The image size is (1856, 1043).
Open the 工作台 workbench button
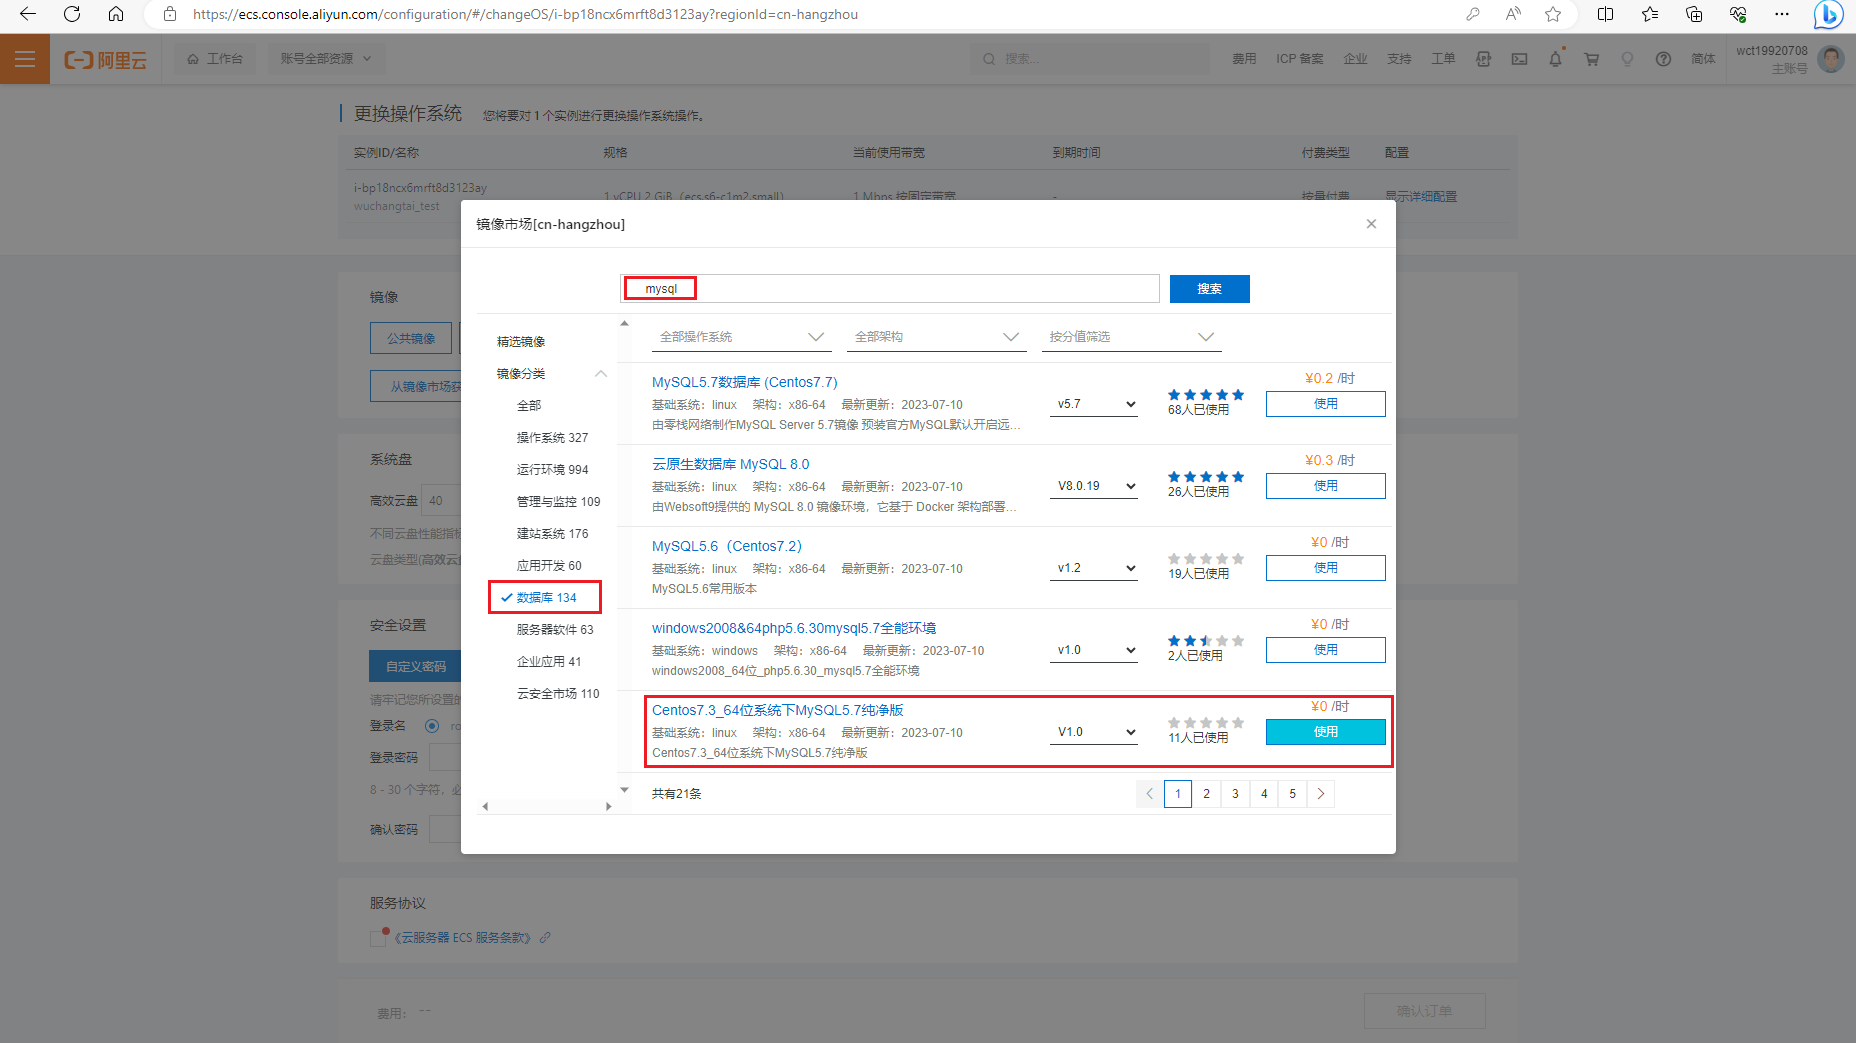pyautogui.click(x=215, y=59)
